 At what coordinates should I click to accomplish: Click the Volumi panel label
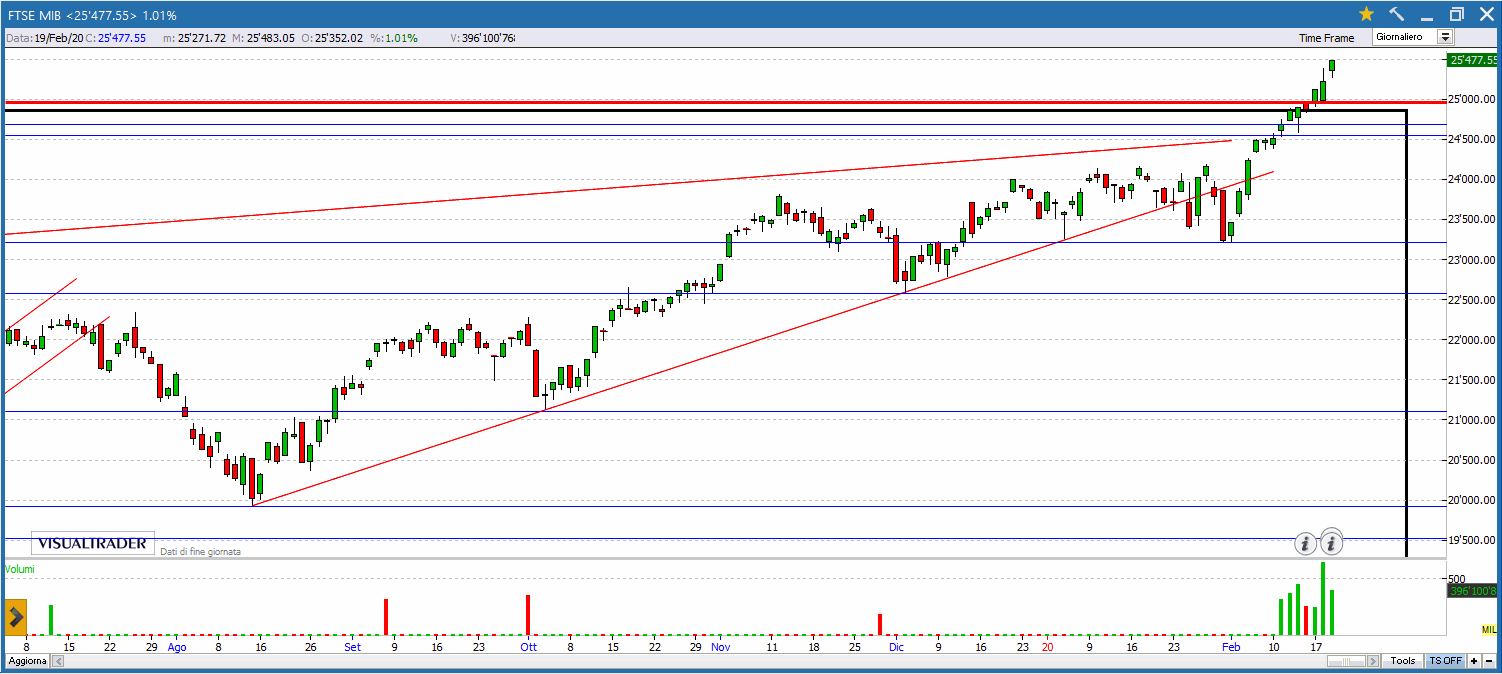[18, 569]
